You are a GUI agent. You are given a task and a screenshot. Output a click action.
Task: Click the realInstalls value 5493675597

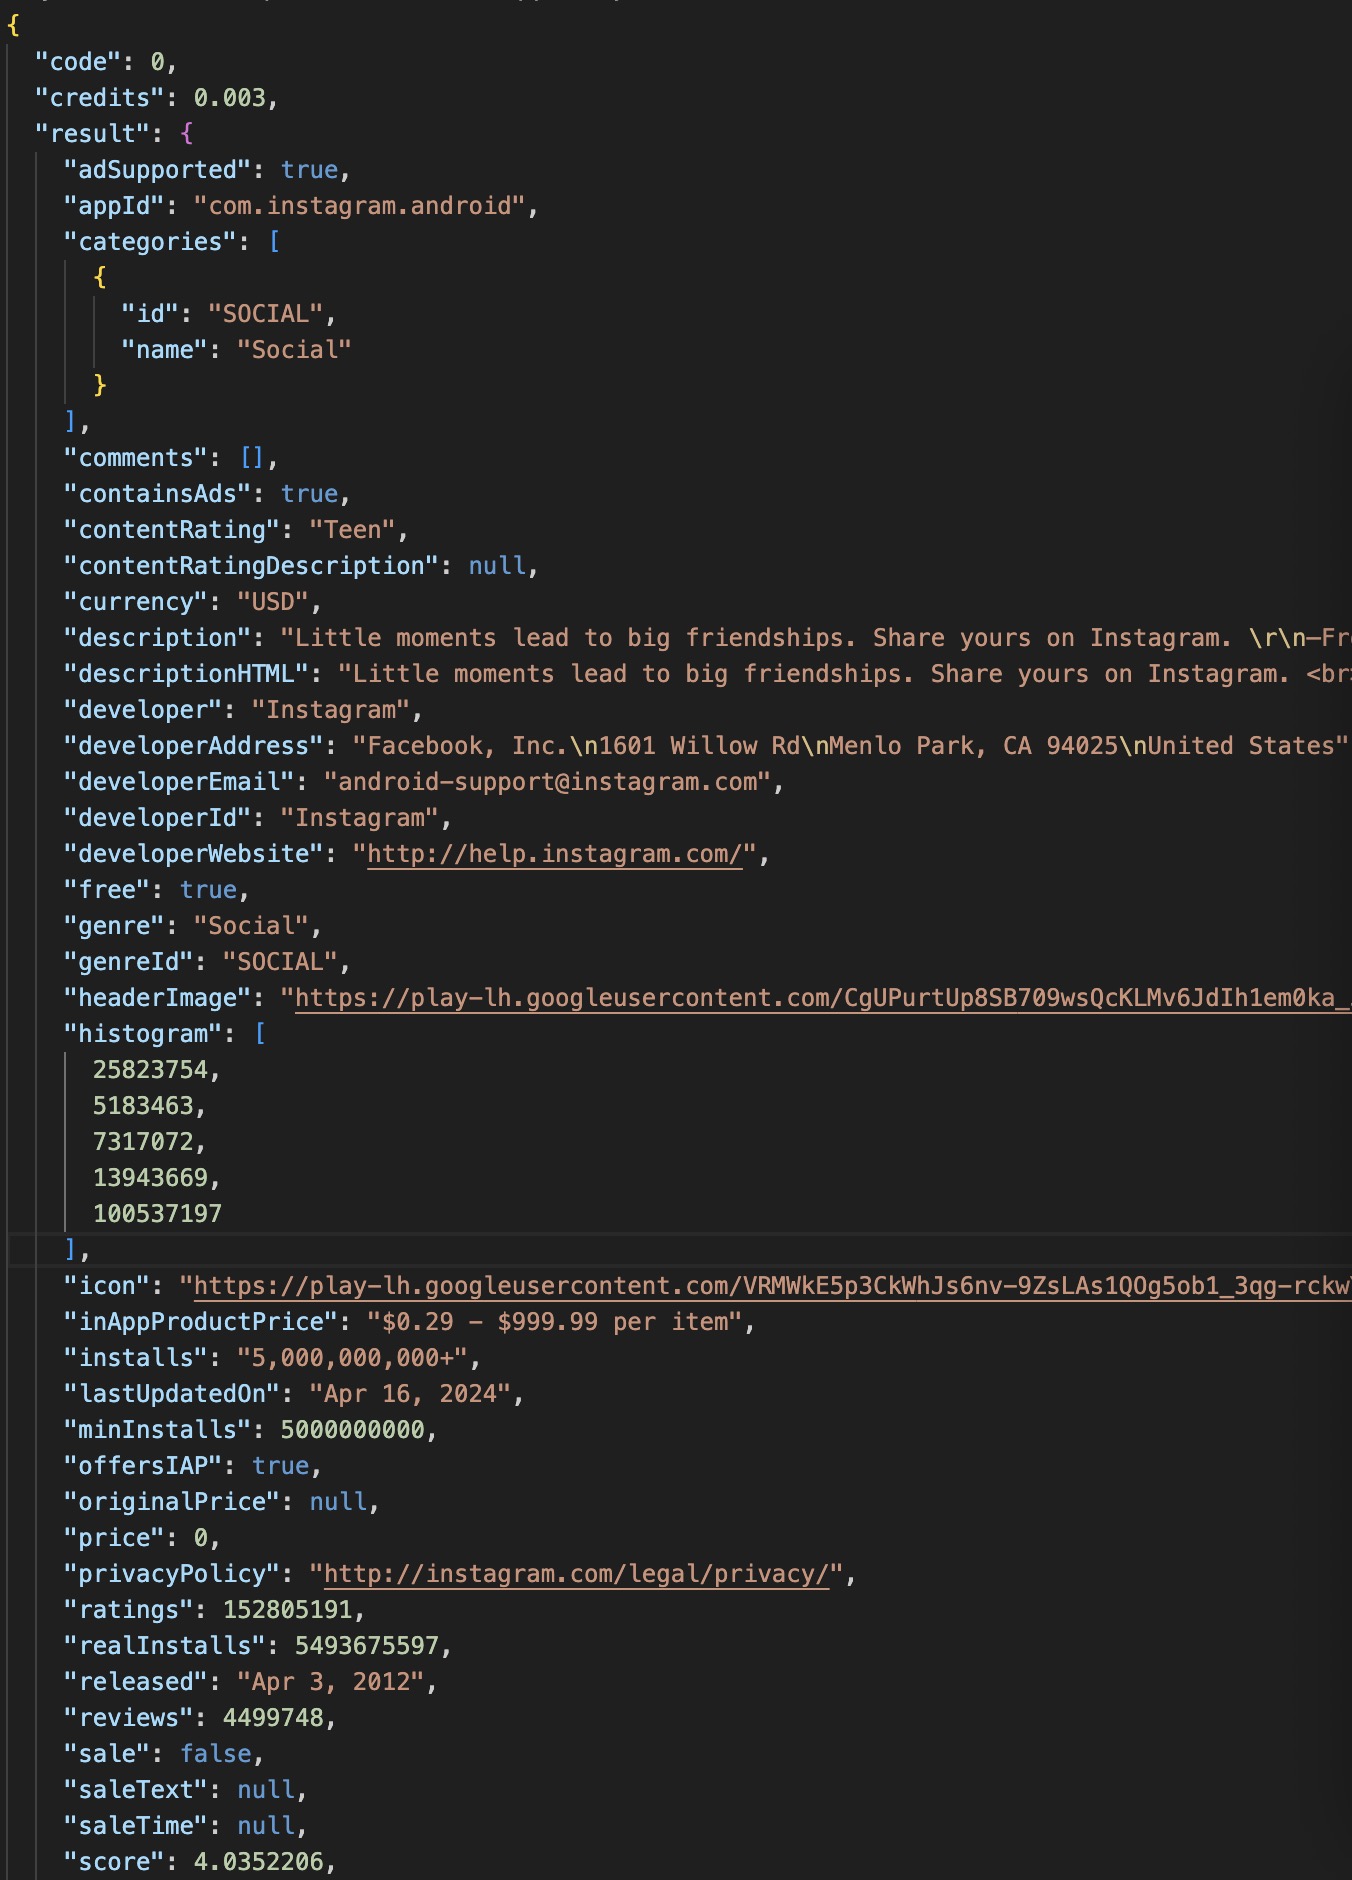point(367,1646)
